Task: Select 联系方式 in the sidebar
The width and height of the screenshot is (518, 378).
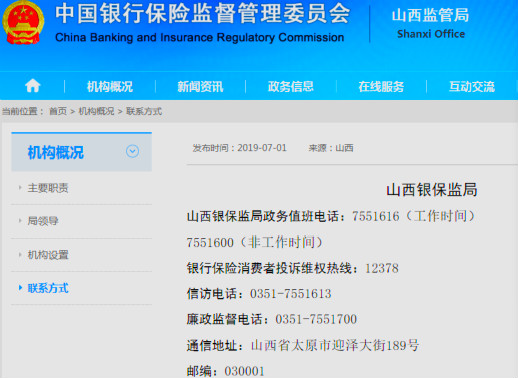Action: (48, 288)
